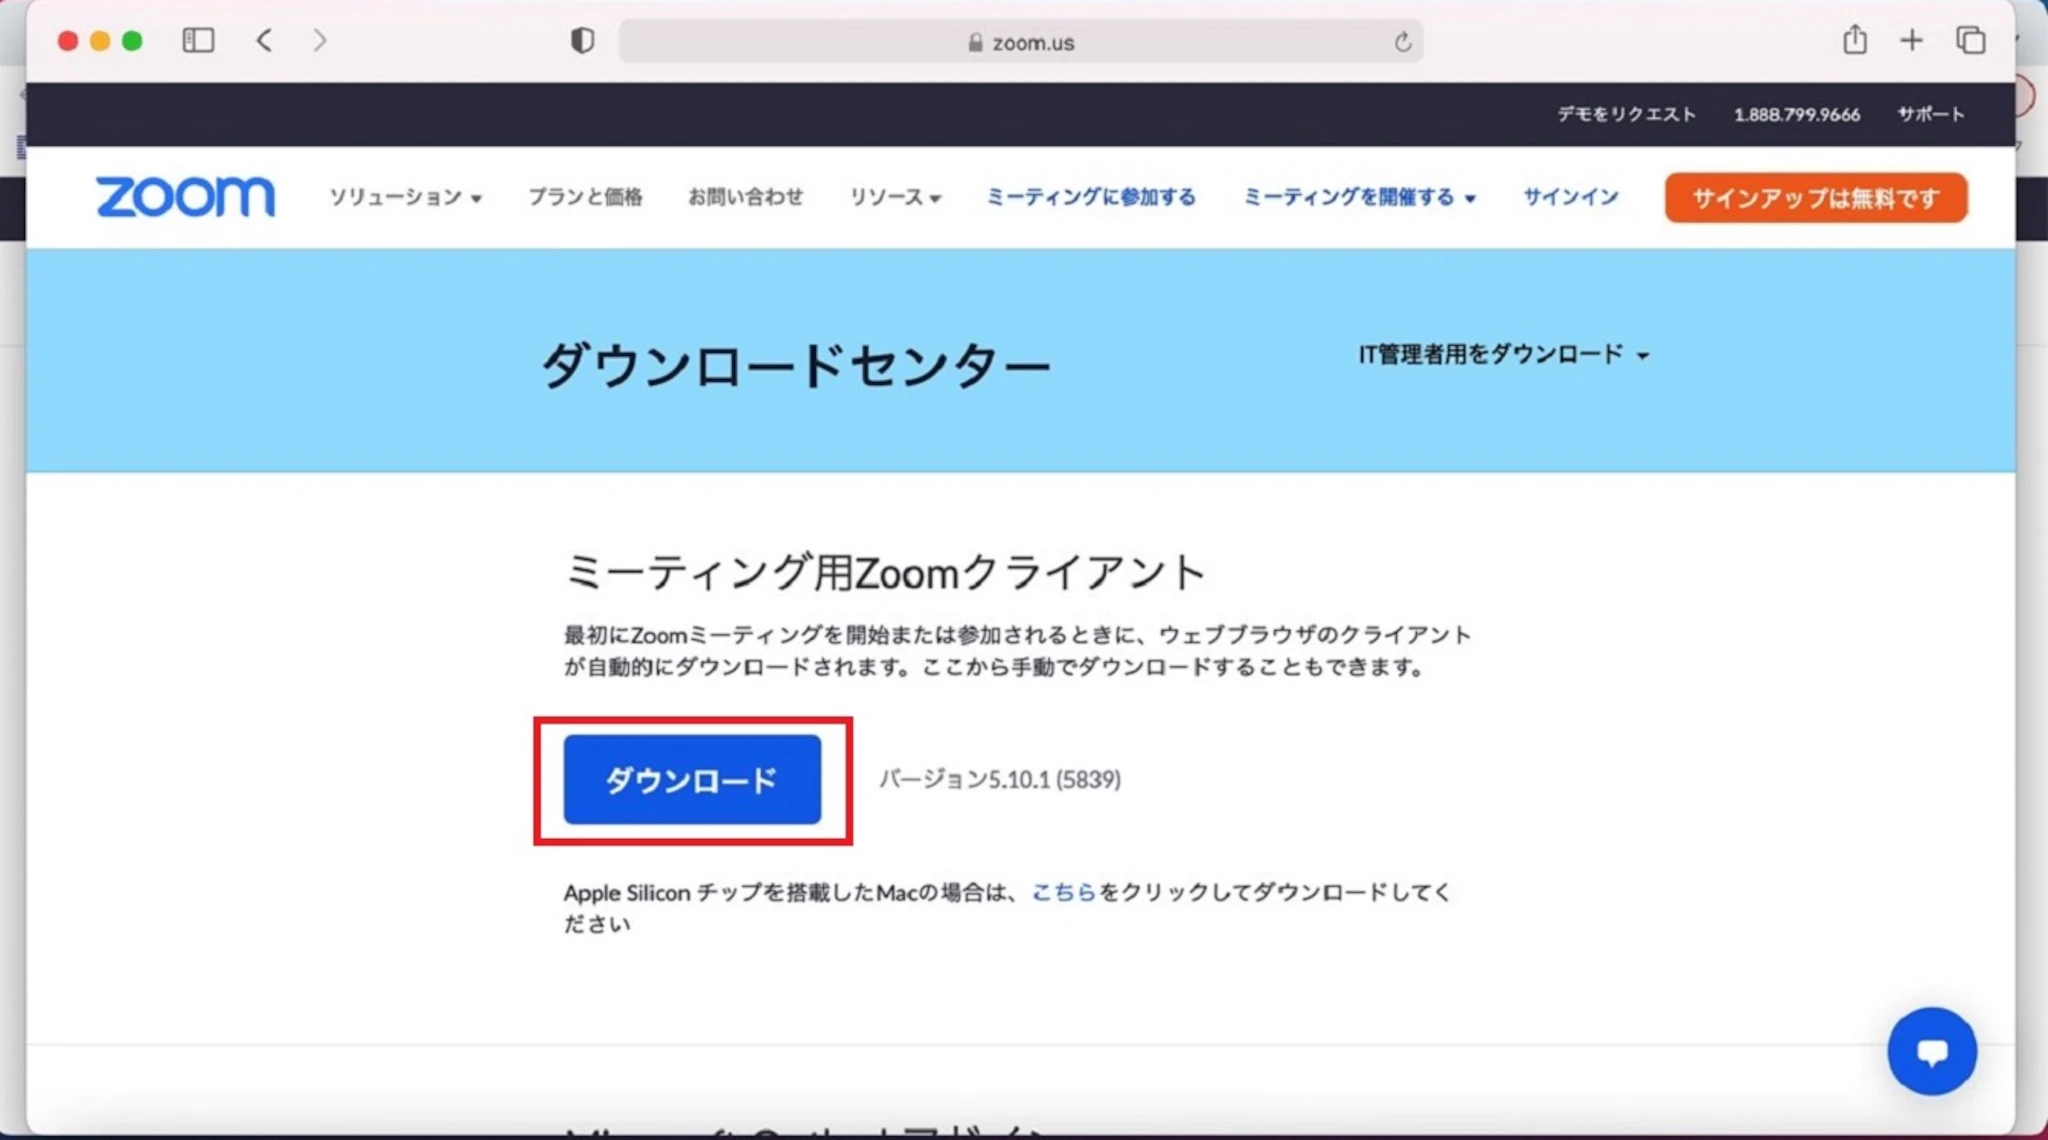The height and width of the screenshot is (1140, 2048).
Task: Open the privacy report shield icon
Action: pos(582,40)
